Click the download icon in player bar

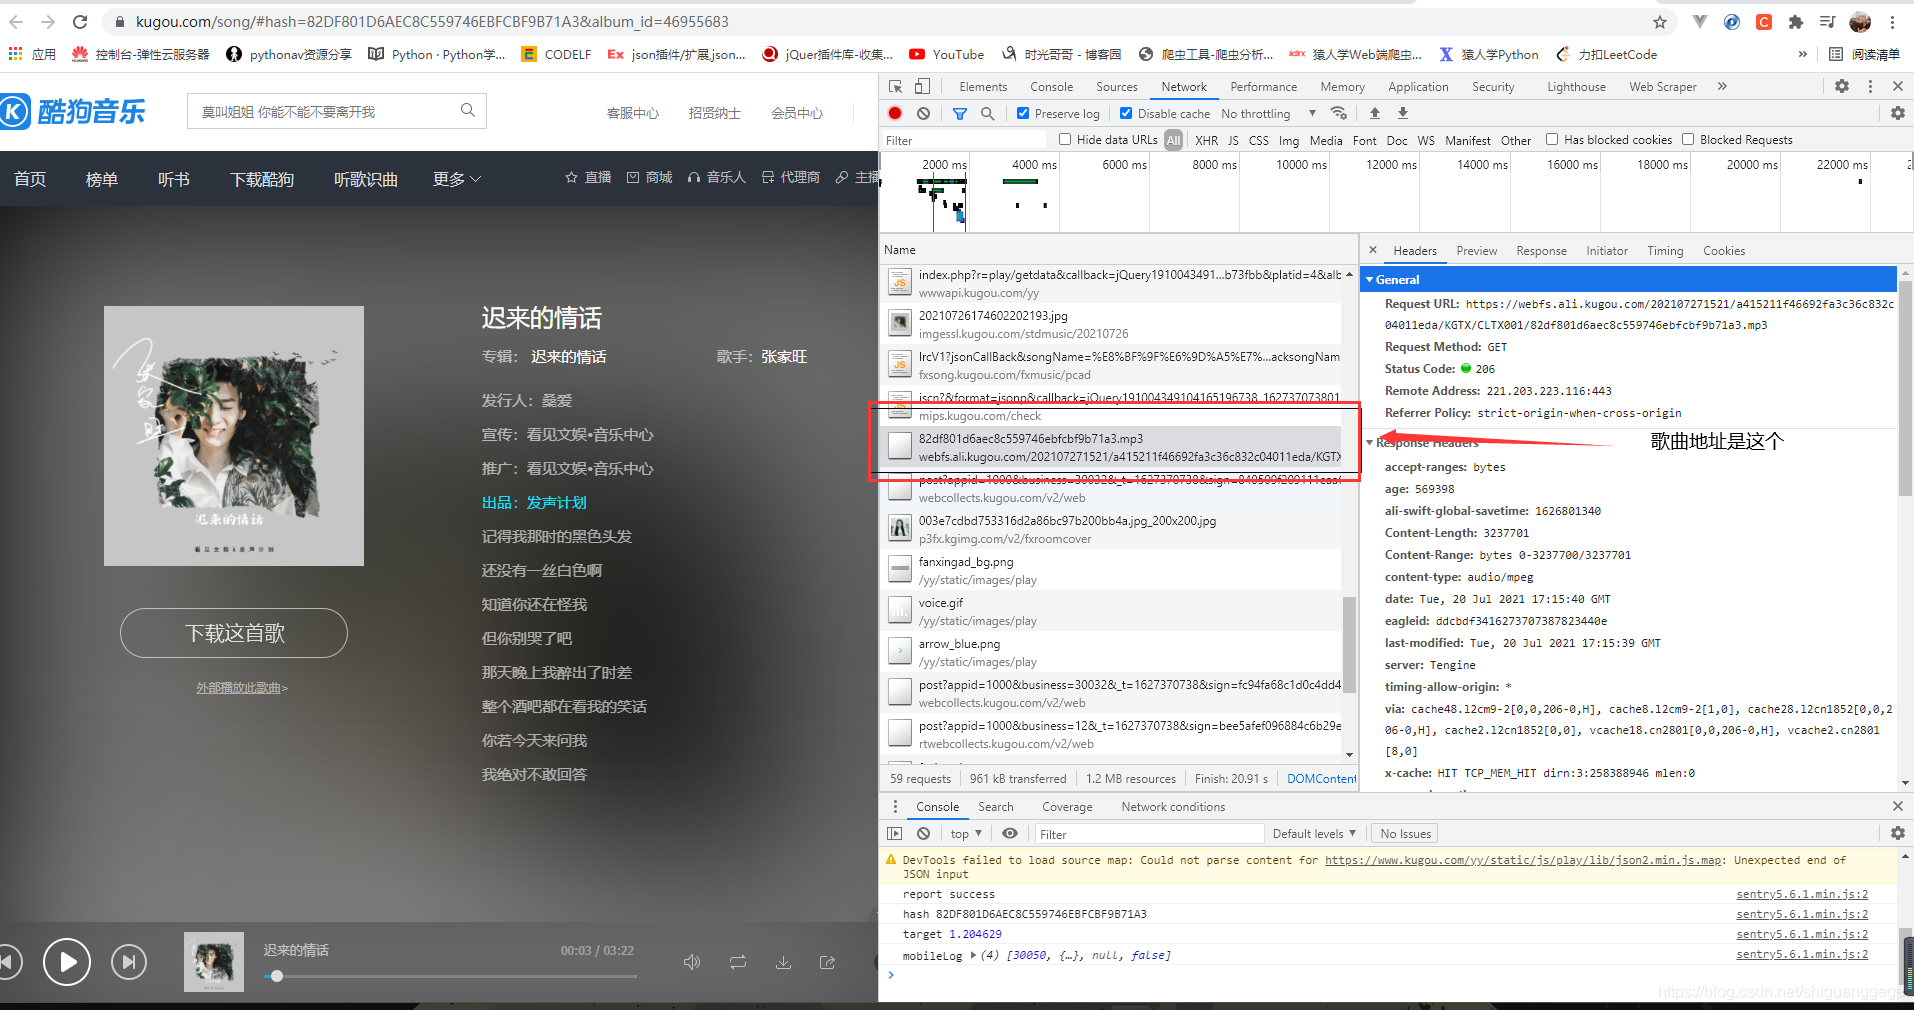click(784, 962)
